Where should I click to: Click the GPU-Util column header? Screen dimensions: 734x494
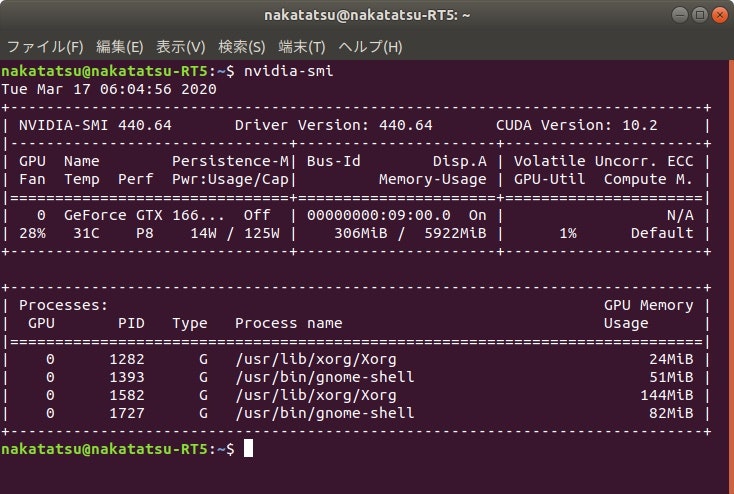click(550, 179)
